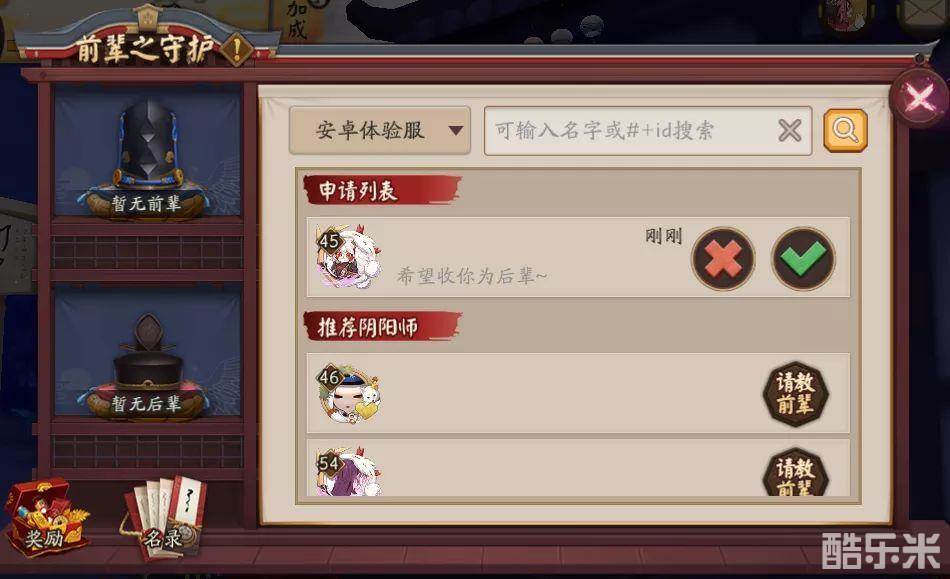The width and height of the screenshot is (950, 579).
Task: Click 请教前辈 for level 46 player
Action: (795, 394)
